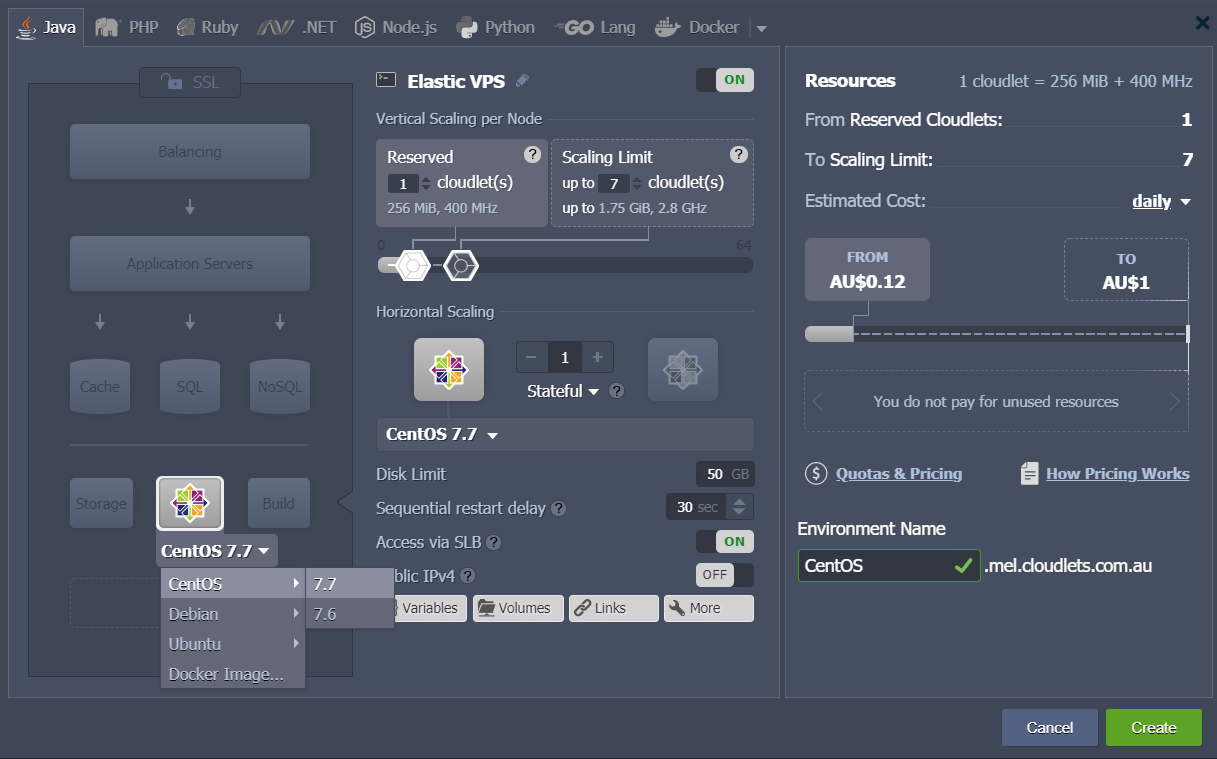Toggle the Access via SLB switch
The width and height of the screenshot is (1217, 759).
coord(725,541)
